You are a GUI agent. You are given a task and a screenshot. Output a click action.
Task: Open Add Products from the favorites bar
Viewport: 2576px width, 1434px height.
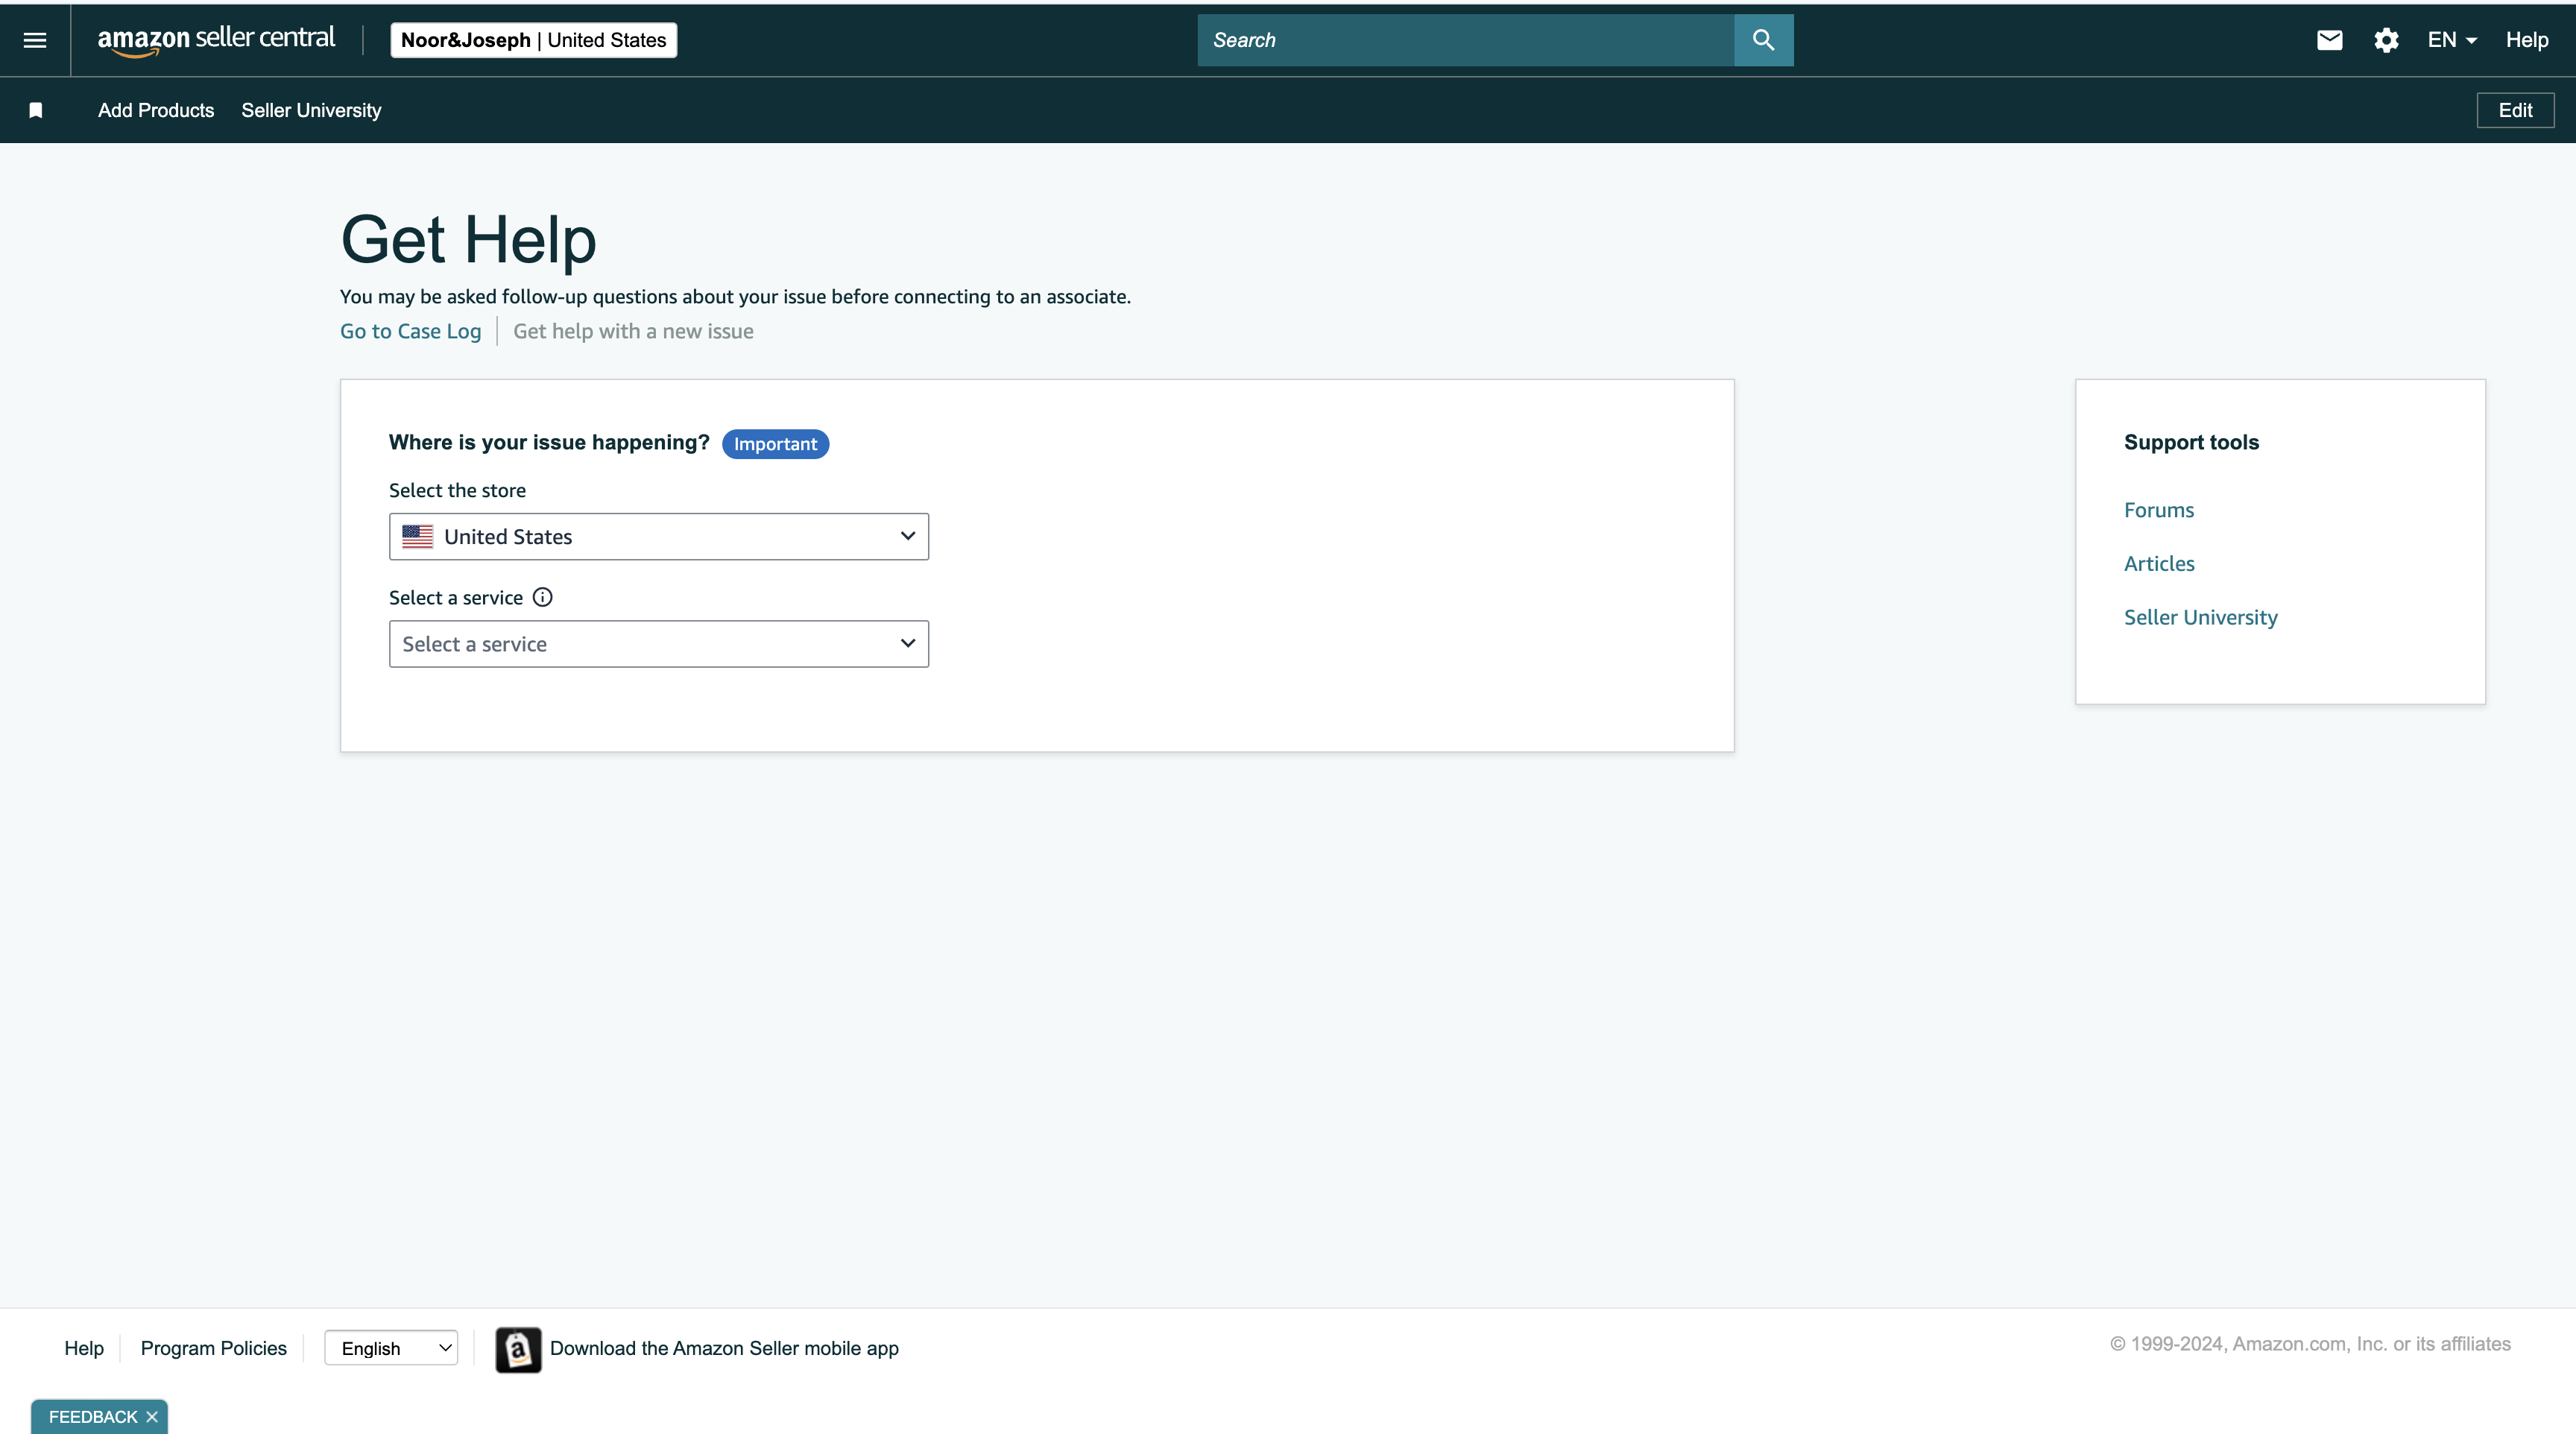tap(156, 110)
